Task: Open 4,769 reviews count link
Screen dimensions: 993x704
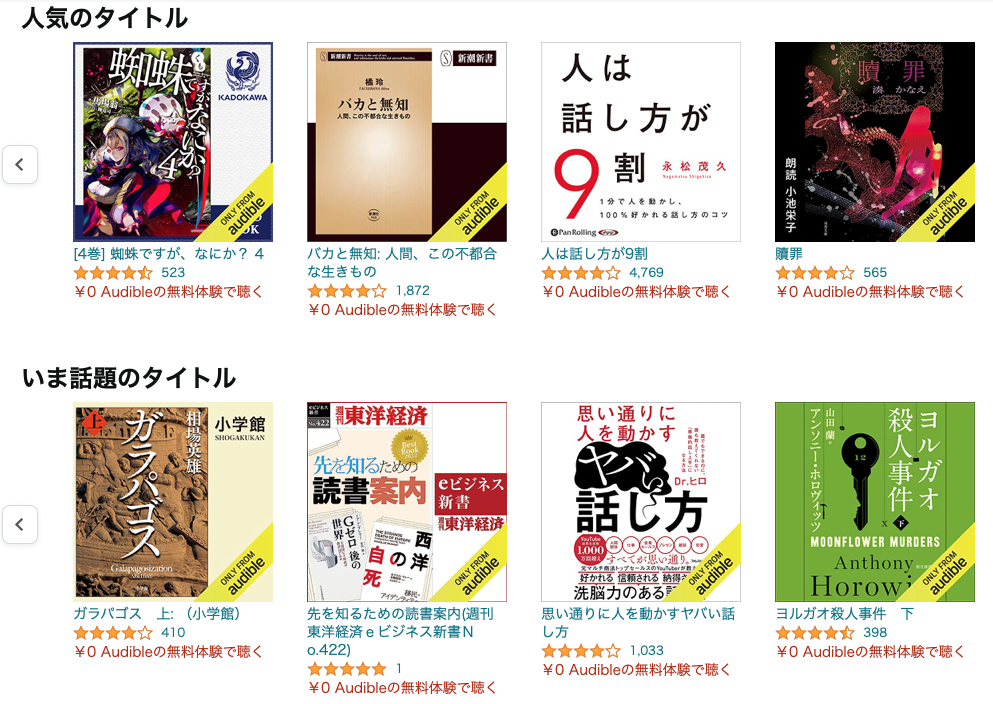Action: pos(646,272)
